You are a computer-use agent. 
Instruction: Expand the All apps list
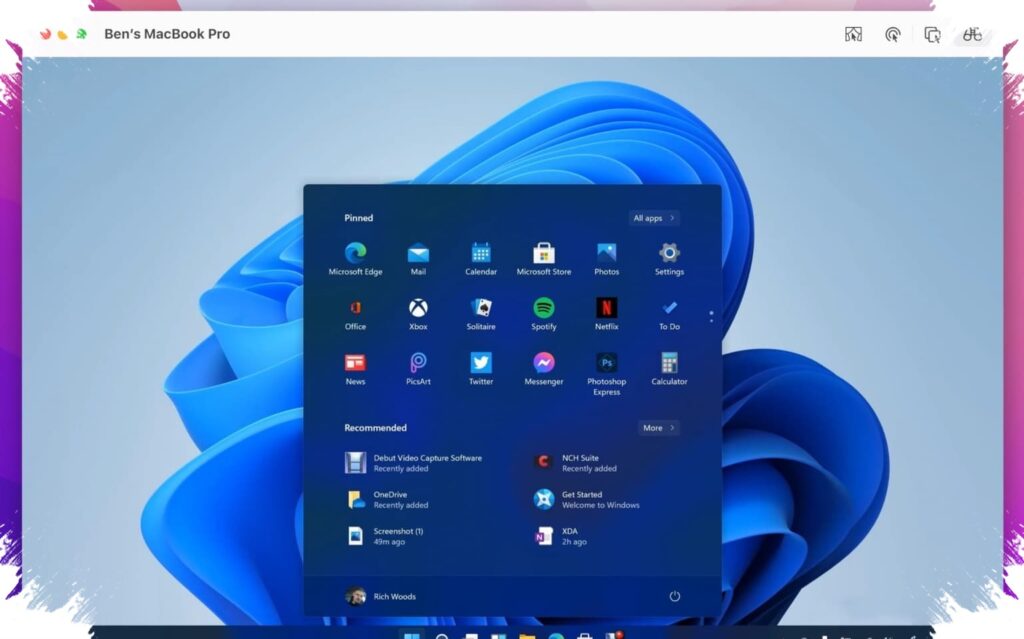tap(654, 218)
